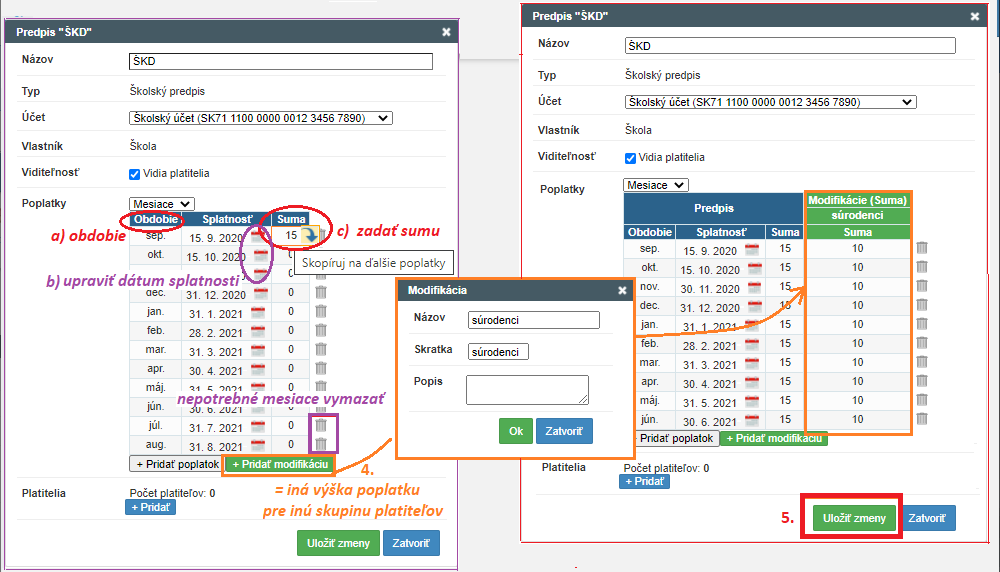The height and width of the screenshot is (572, 1000).
Task: Delete the júl. fee row with trash icon
Action: coord(321,425)
